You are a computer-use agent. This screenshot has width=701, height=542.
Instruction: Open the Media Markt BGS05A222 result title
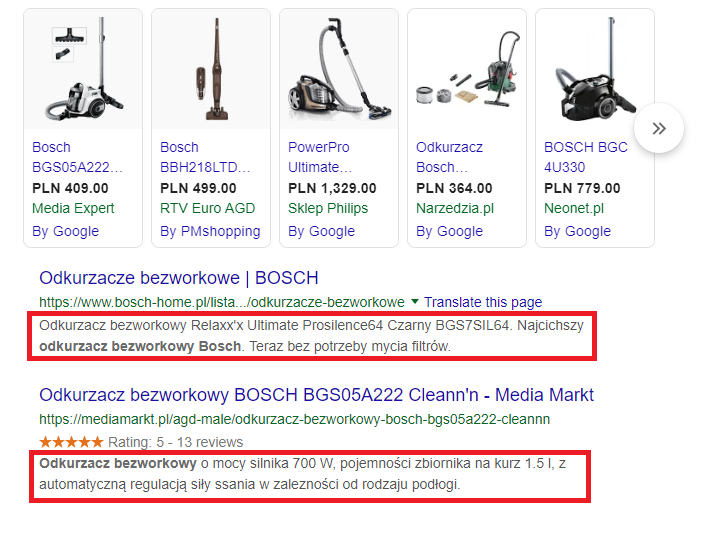(316, 394)
